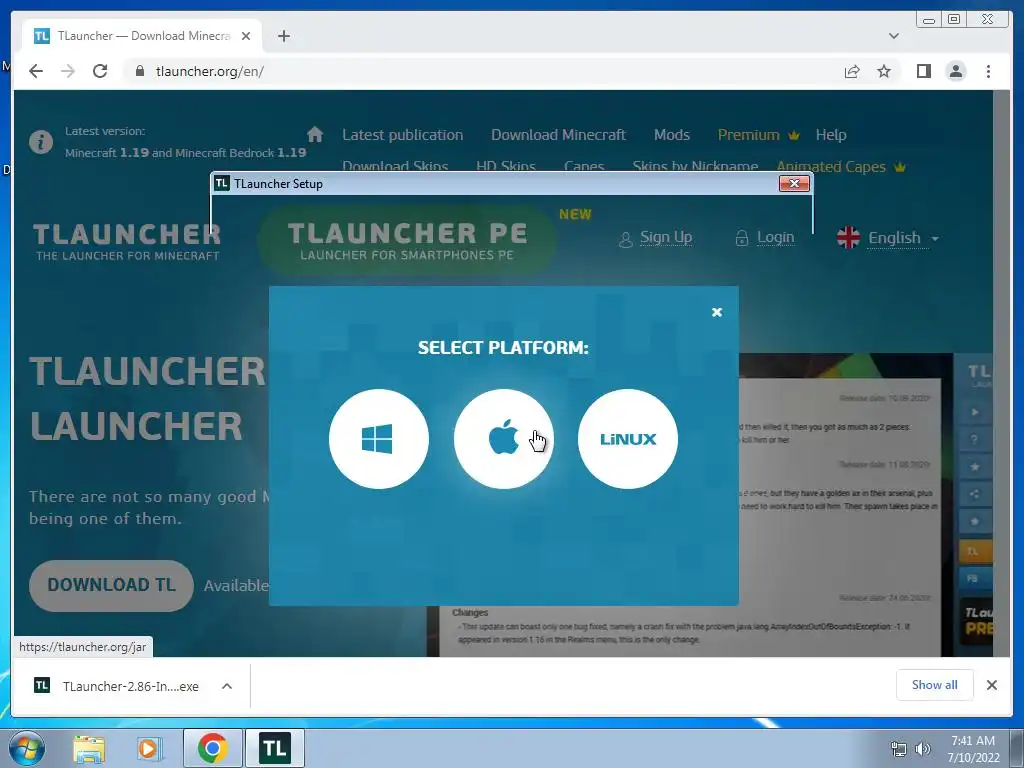Click the TLauncher PE banner
Screen dimensions: 1024x768
(407, 240)
